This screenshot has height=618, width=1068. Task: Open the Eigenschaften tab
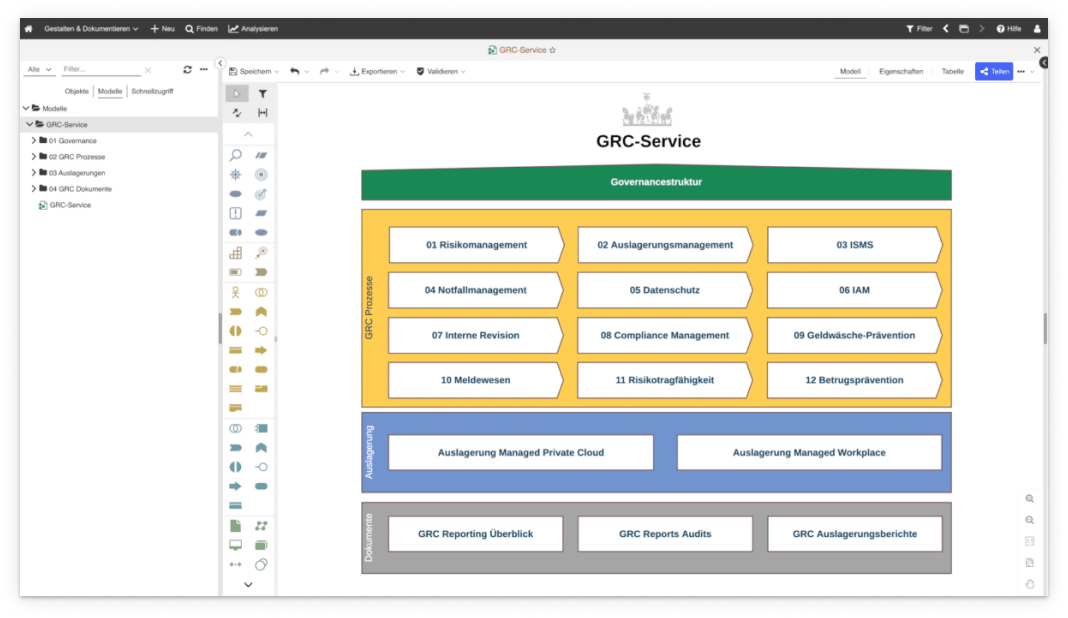pos(900,72)
